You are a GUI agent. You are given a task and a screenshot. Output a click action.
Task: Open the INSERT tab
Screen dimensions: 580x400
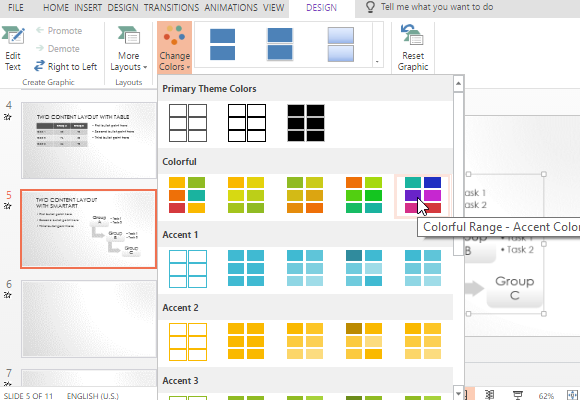[x=88, y=7]
